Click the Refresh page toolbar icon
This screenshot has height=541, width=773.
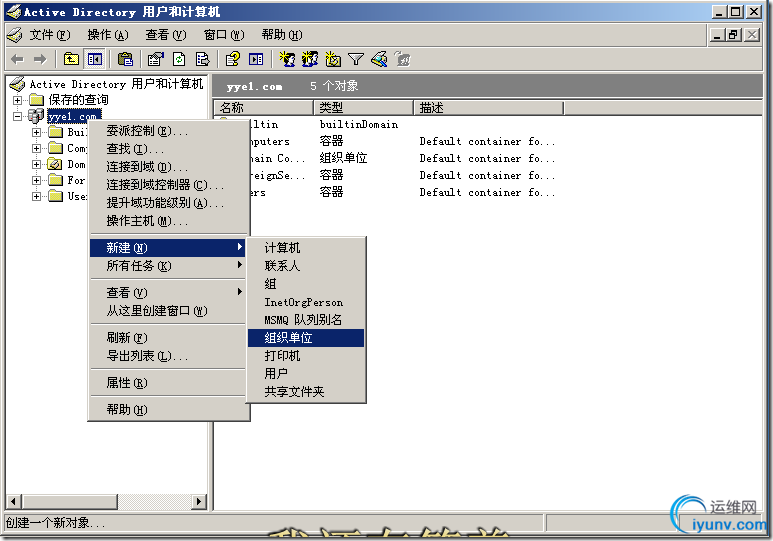[179, 60]
